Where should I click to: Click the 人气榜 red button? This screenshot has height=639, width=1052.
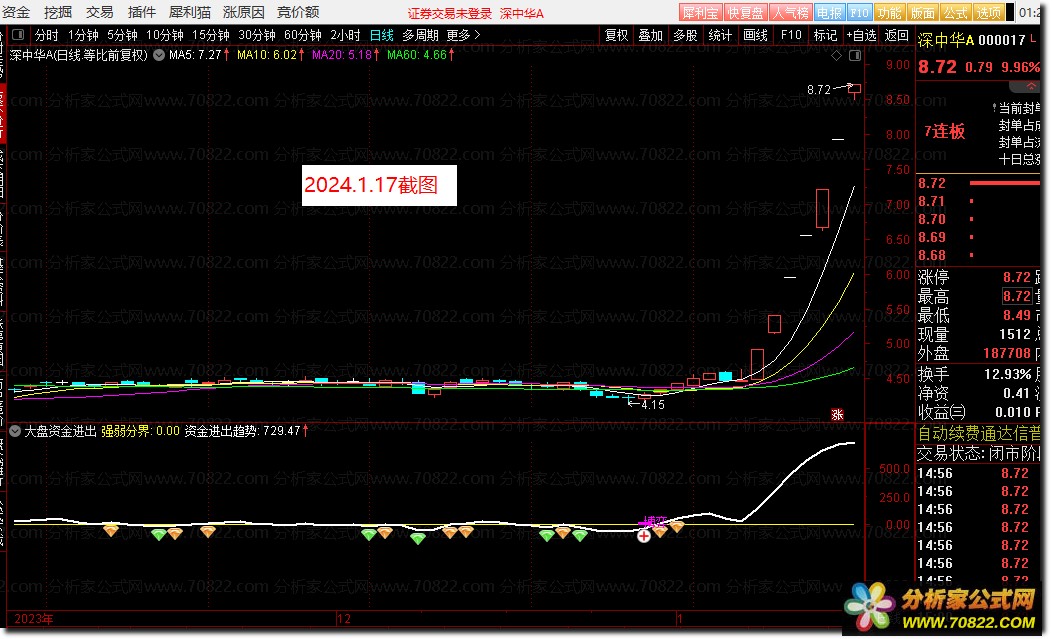tap(790, 13)
